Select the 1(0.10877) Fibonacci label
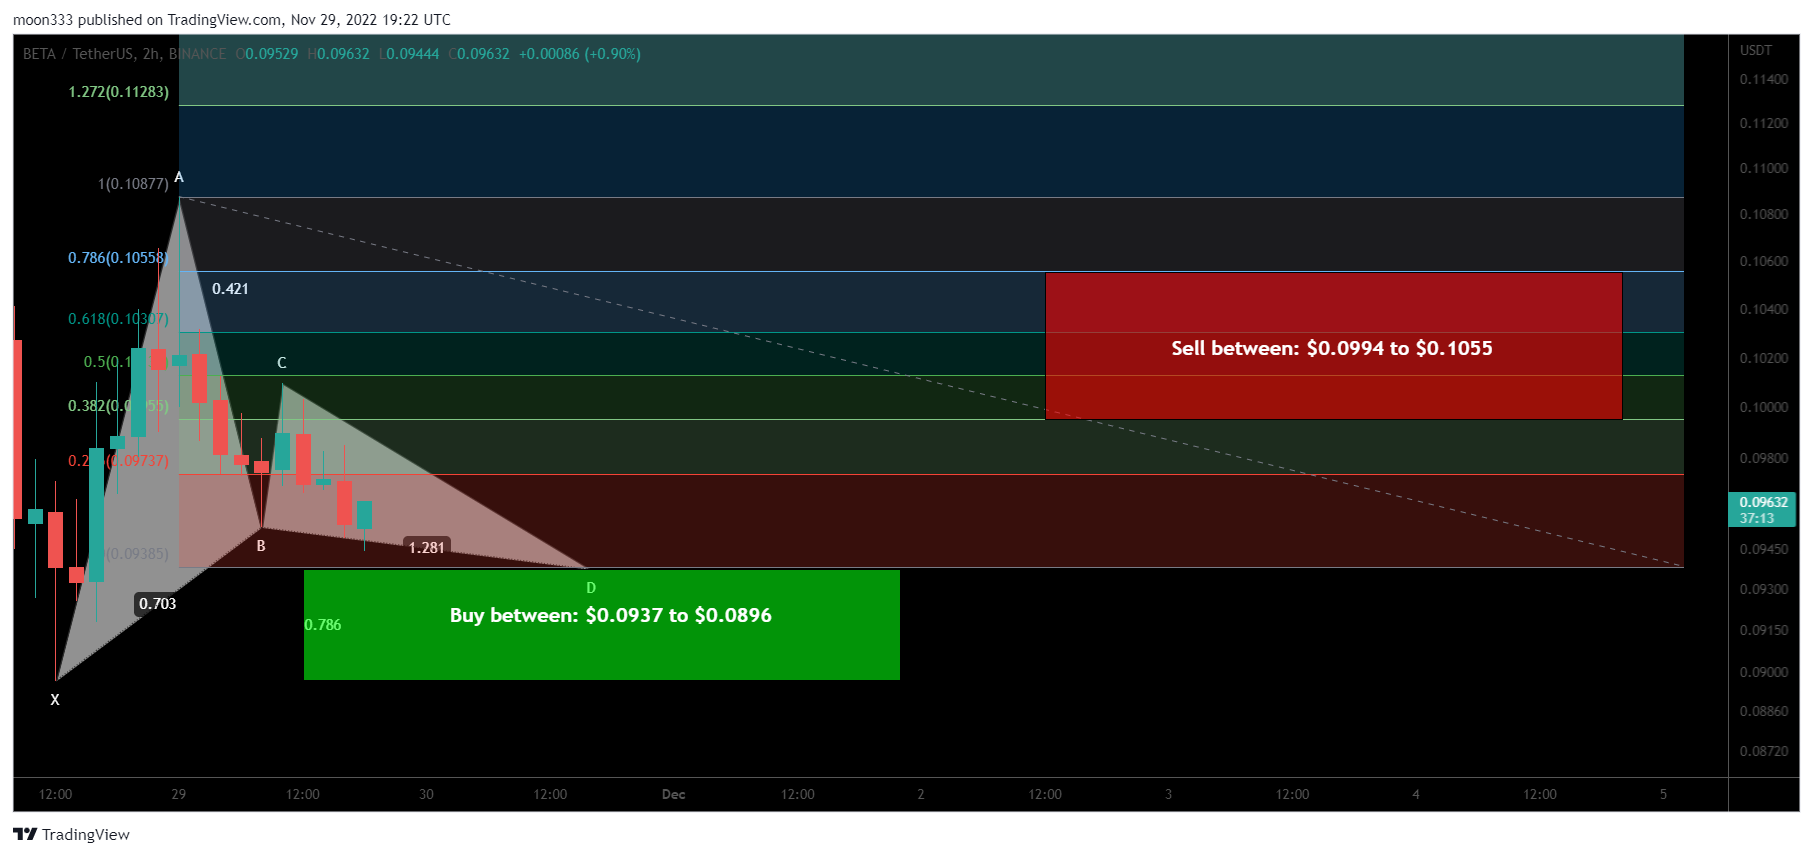This screenshot has height=856, width=1813. pos(133,184)
